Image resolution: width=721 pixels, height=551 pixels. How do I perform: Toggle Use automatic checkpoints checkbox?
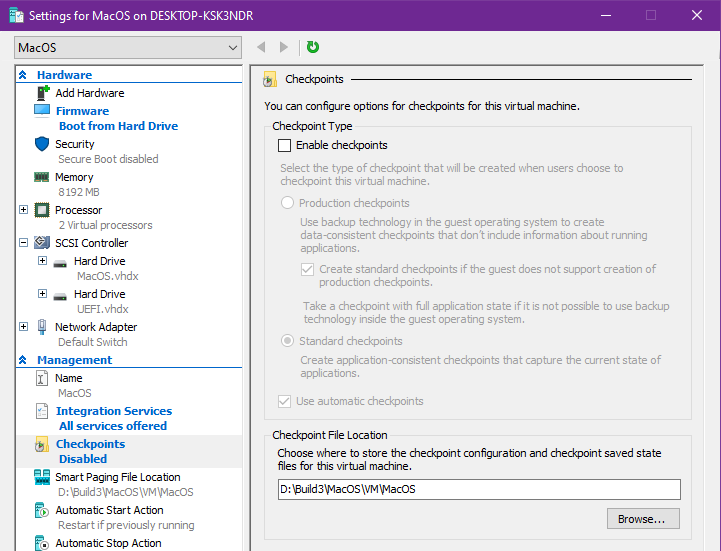[285, 401]
